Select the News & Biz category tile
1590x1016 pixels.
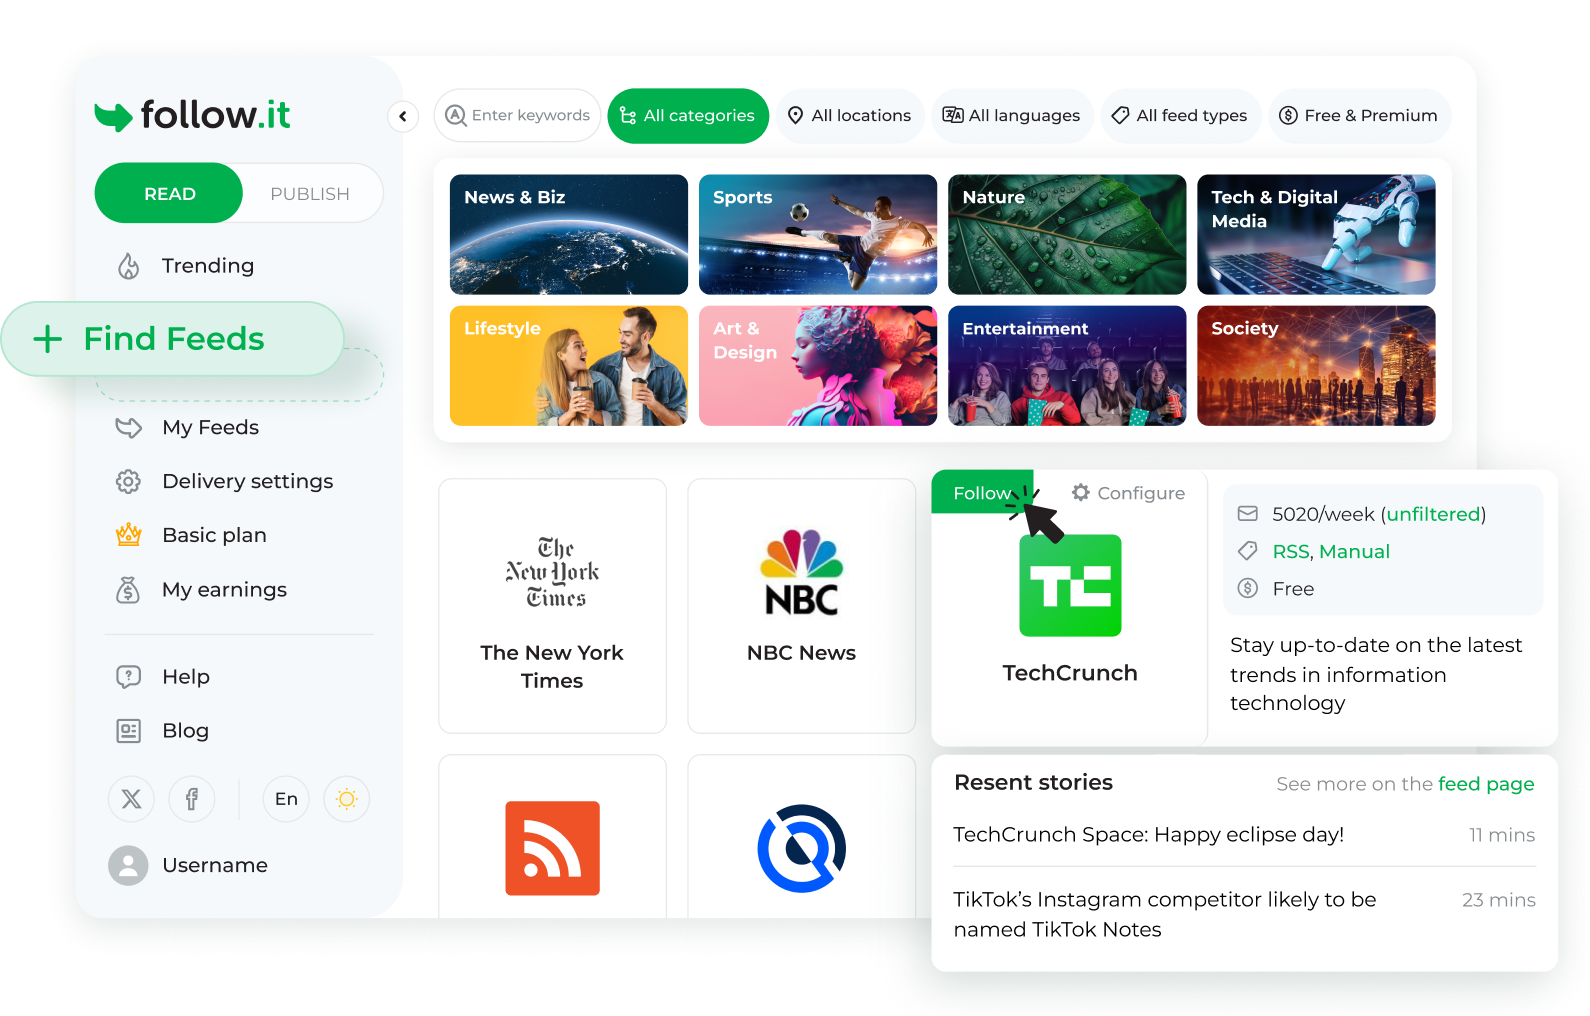pyautogui.click(x=569, y=235)
